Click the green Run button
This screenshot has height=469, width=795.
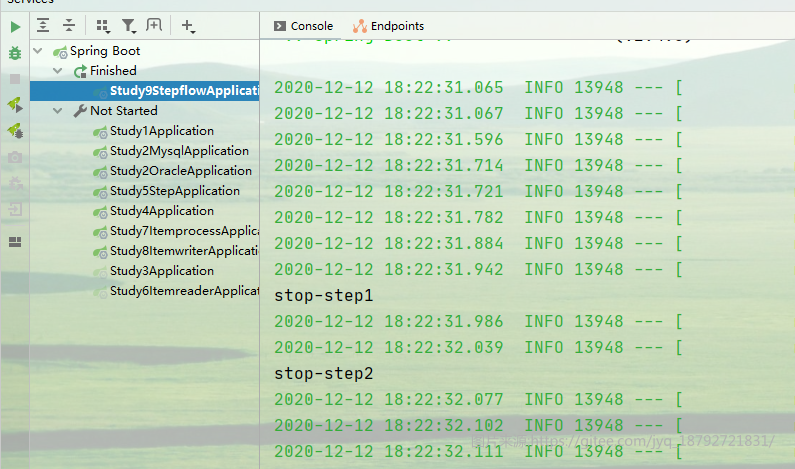15,26
